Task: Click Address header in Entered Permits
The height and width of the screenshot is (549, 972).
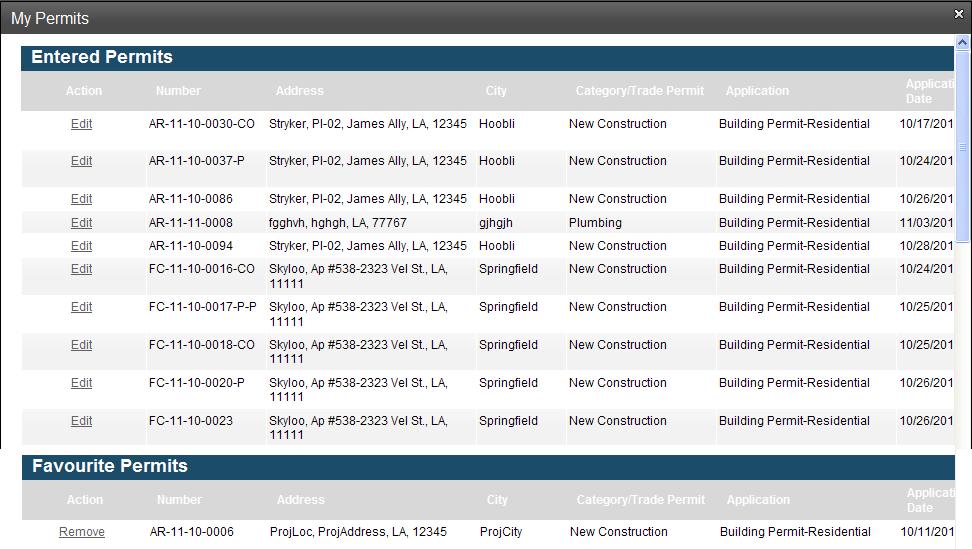Action: 299,91
